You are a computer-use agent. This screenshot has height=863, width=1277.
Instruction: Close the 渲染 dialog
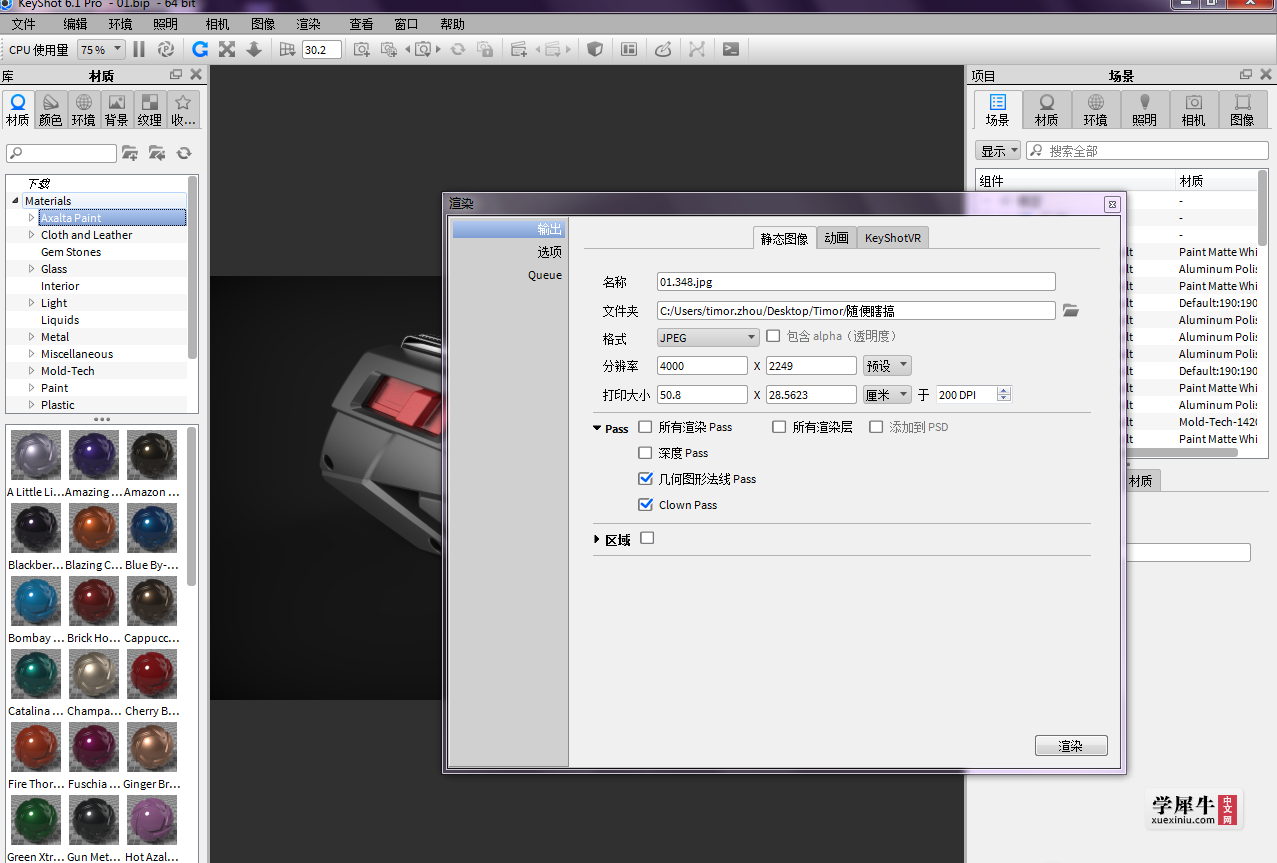[x=1112, y=204]
